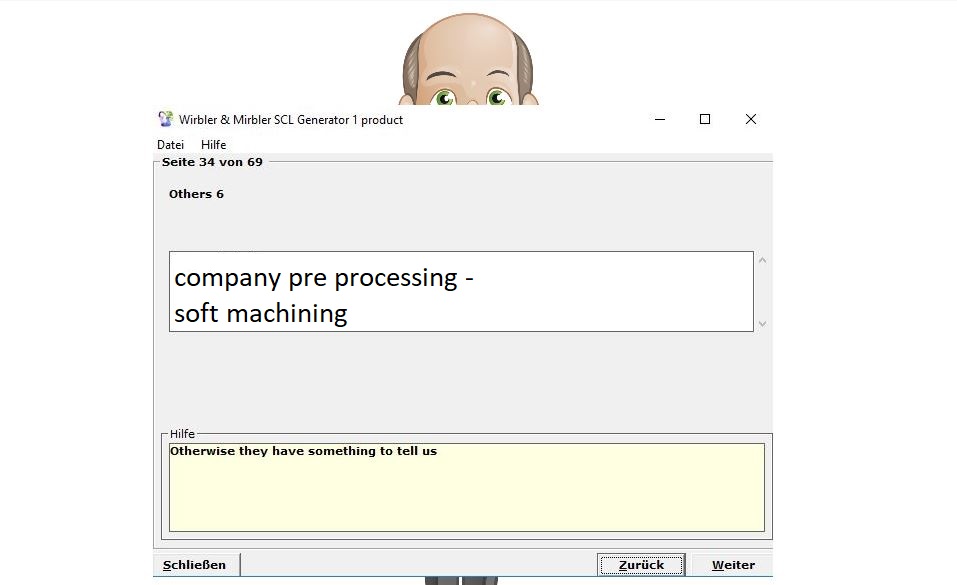Click the 'Seite 34 von 69' page label
957x585 pixels.
click(212, 162)
